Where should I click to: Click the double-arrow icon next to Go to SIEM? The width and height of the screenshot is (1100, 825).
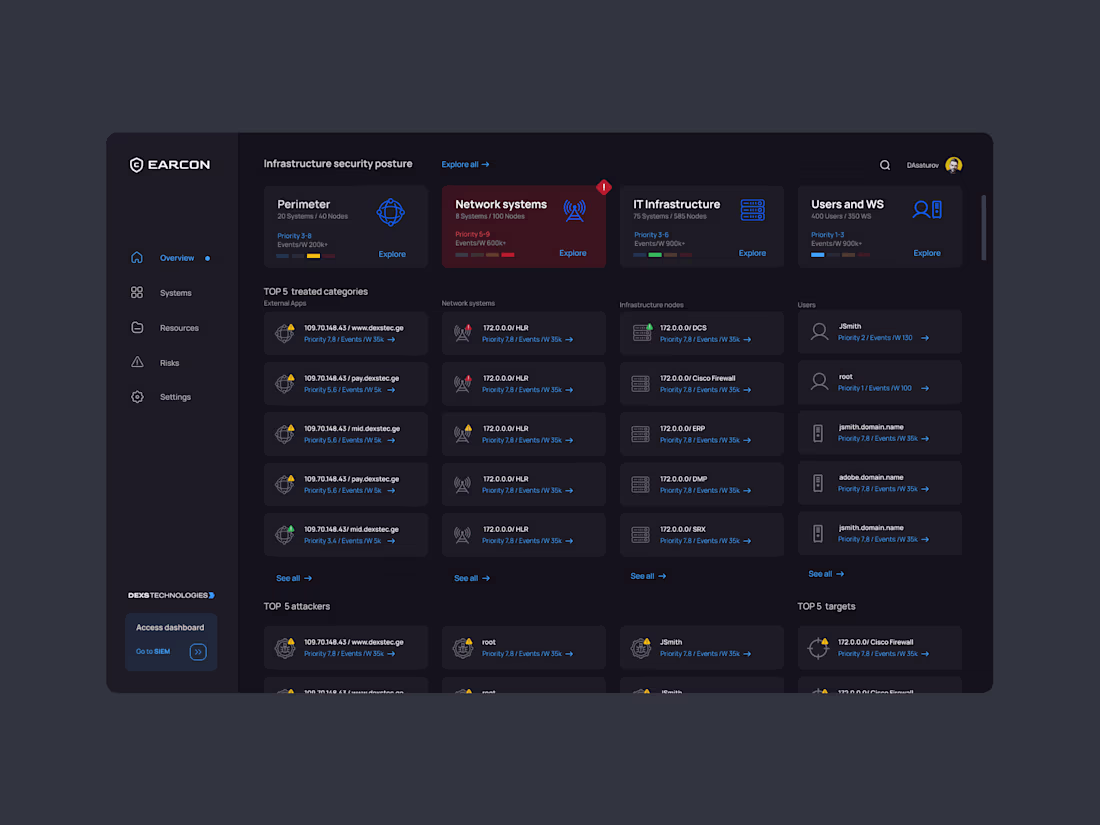(198, 651)
